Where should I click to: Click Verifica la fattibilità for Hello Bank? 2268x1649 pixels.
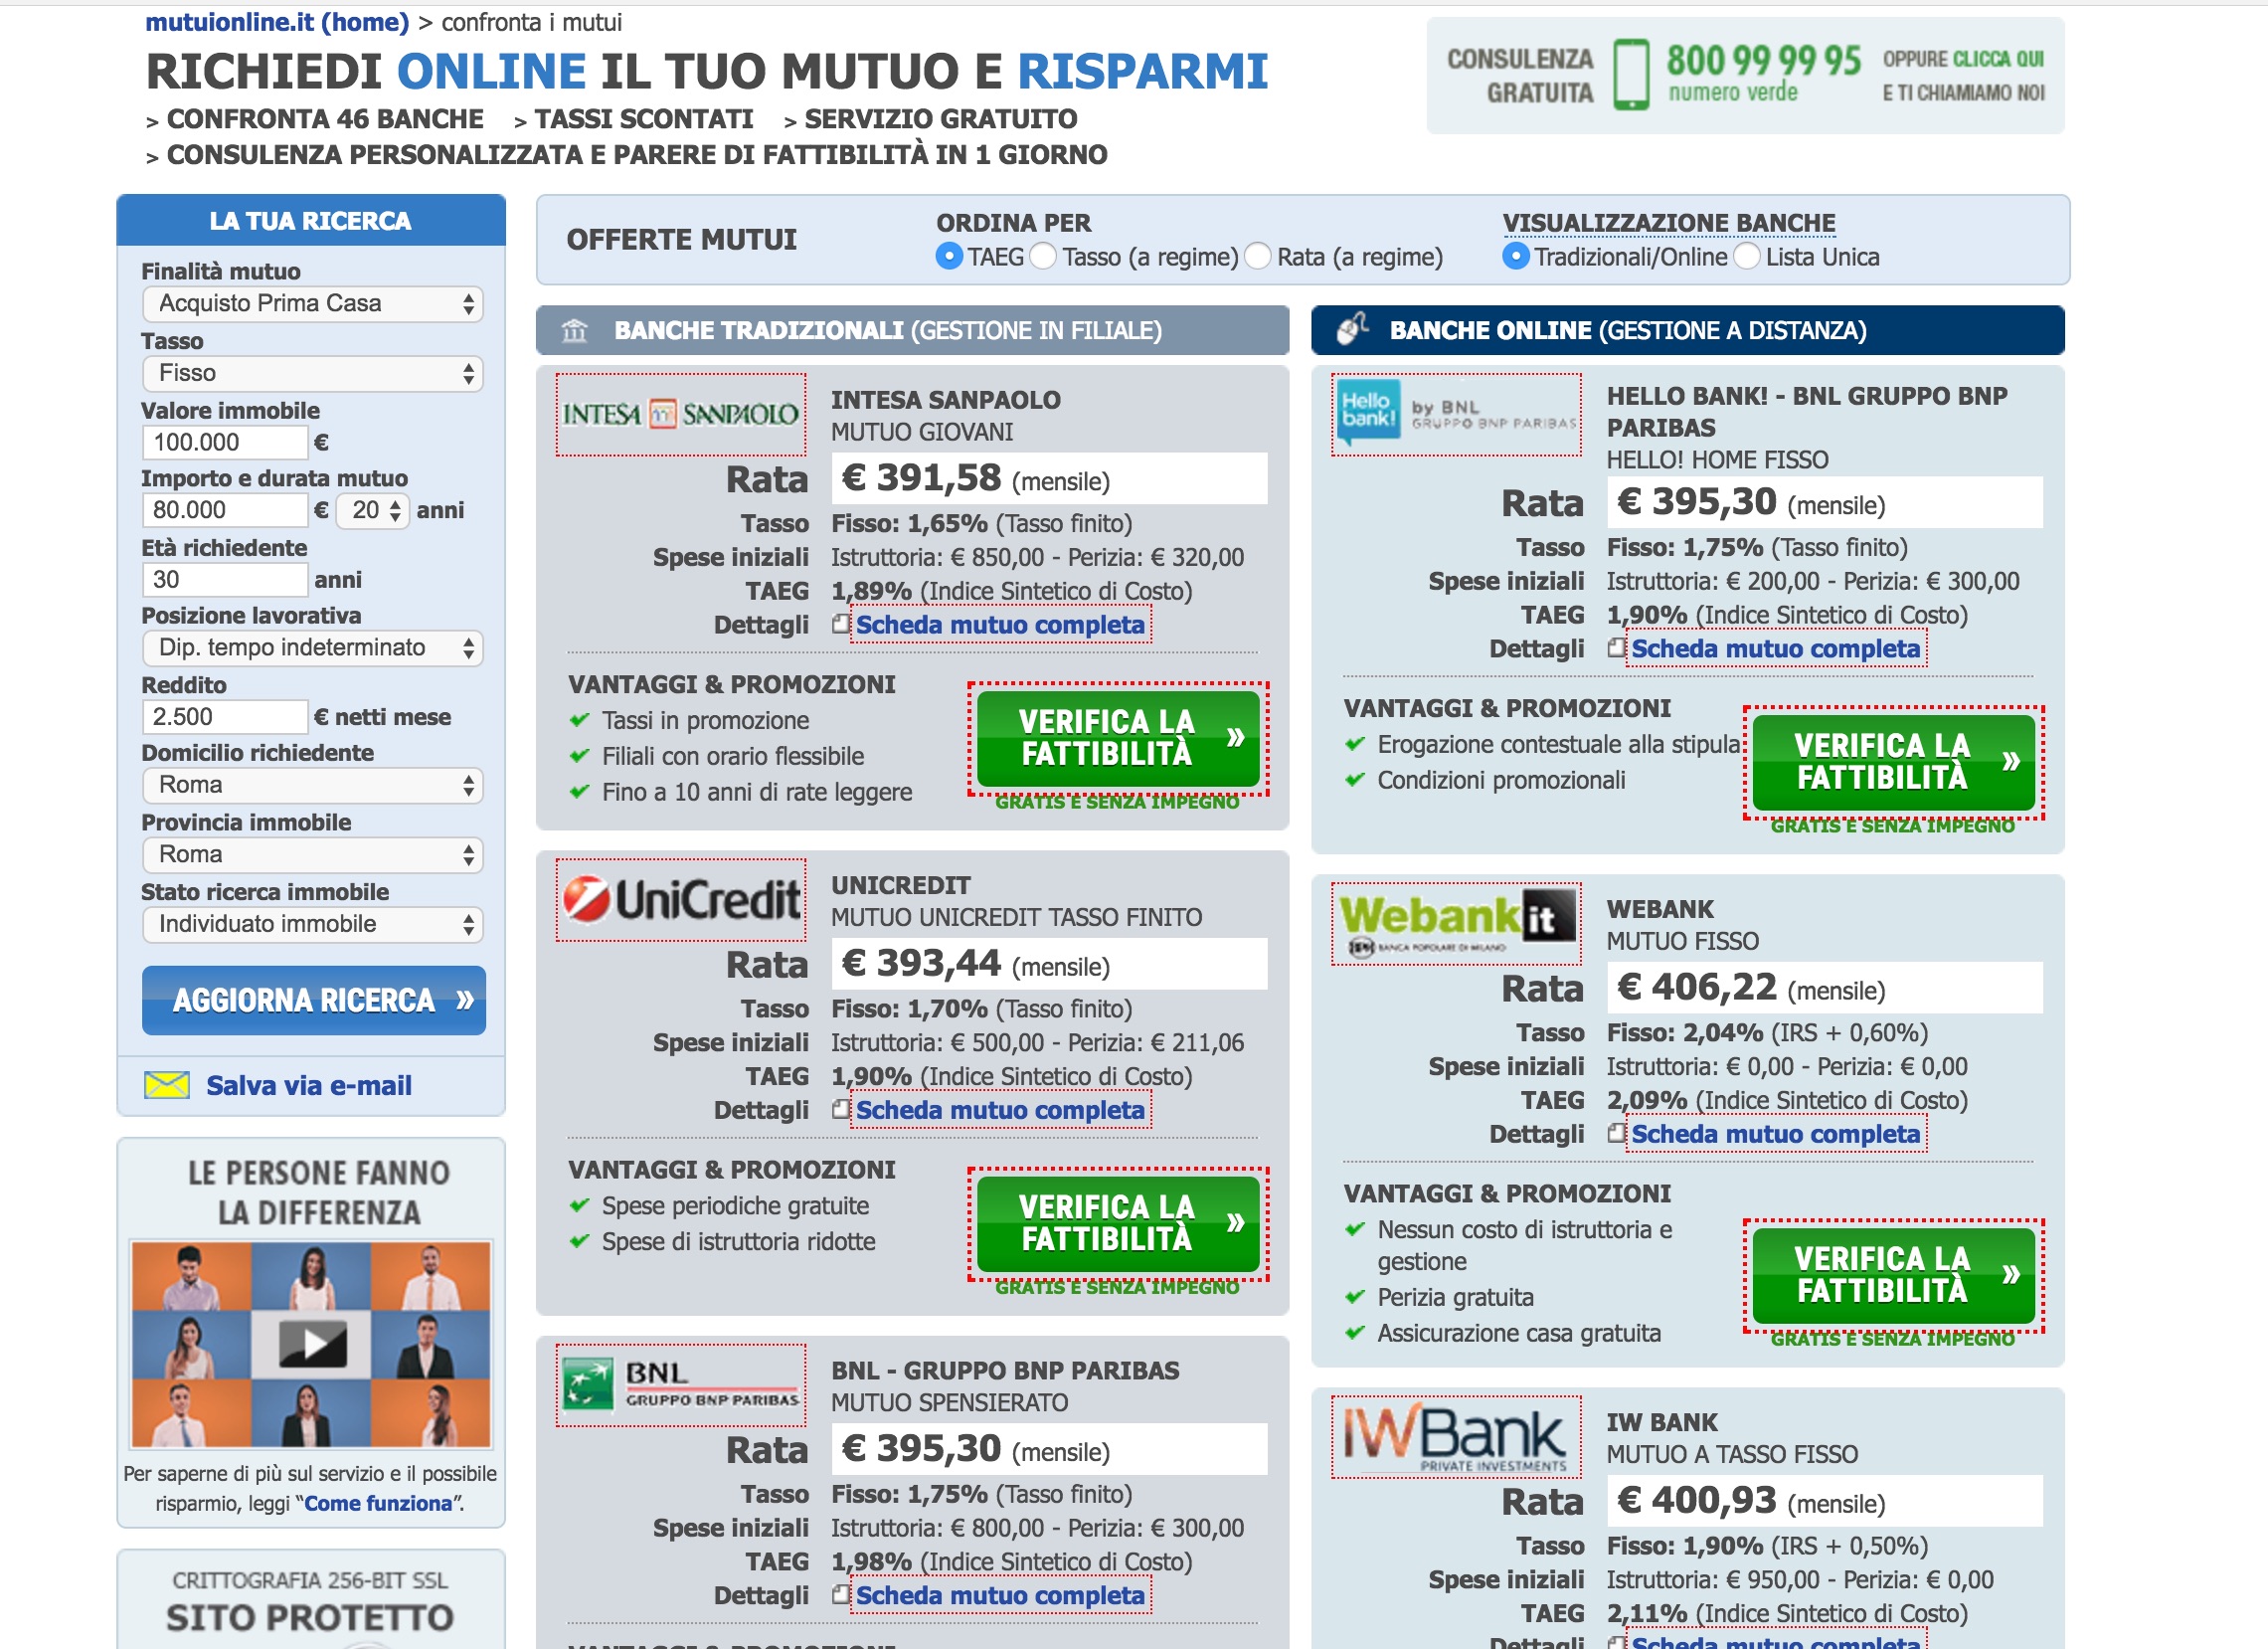coord(1894,762)
